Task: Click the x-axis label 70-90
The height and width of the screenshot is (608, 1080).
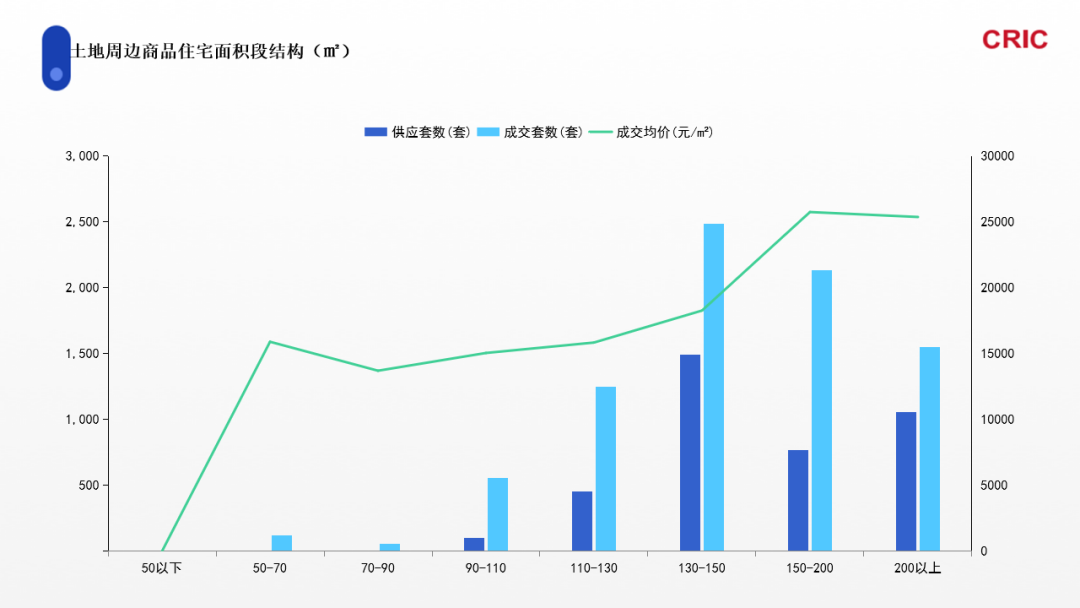Action: point(378,568)
